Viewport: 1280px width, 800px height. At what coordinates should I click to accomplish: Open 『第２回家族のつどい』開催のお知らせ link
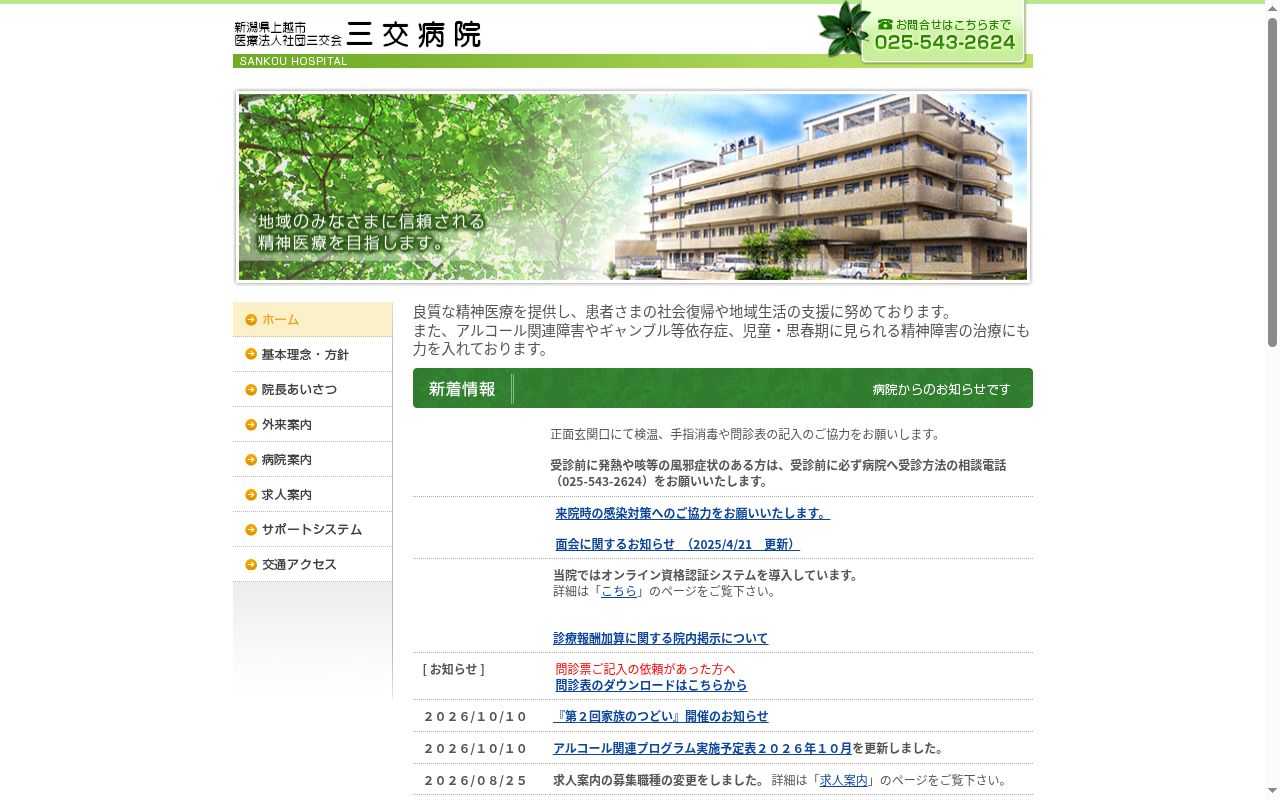660,716
